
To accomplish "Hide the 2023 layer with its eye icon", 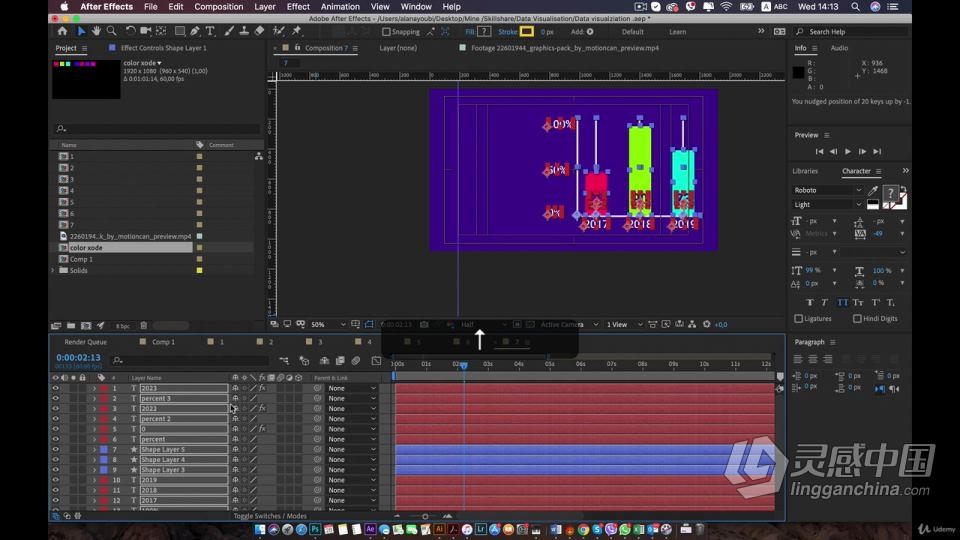I will 56,388.
